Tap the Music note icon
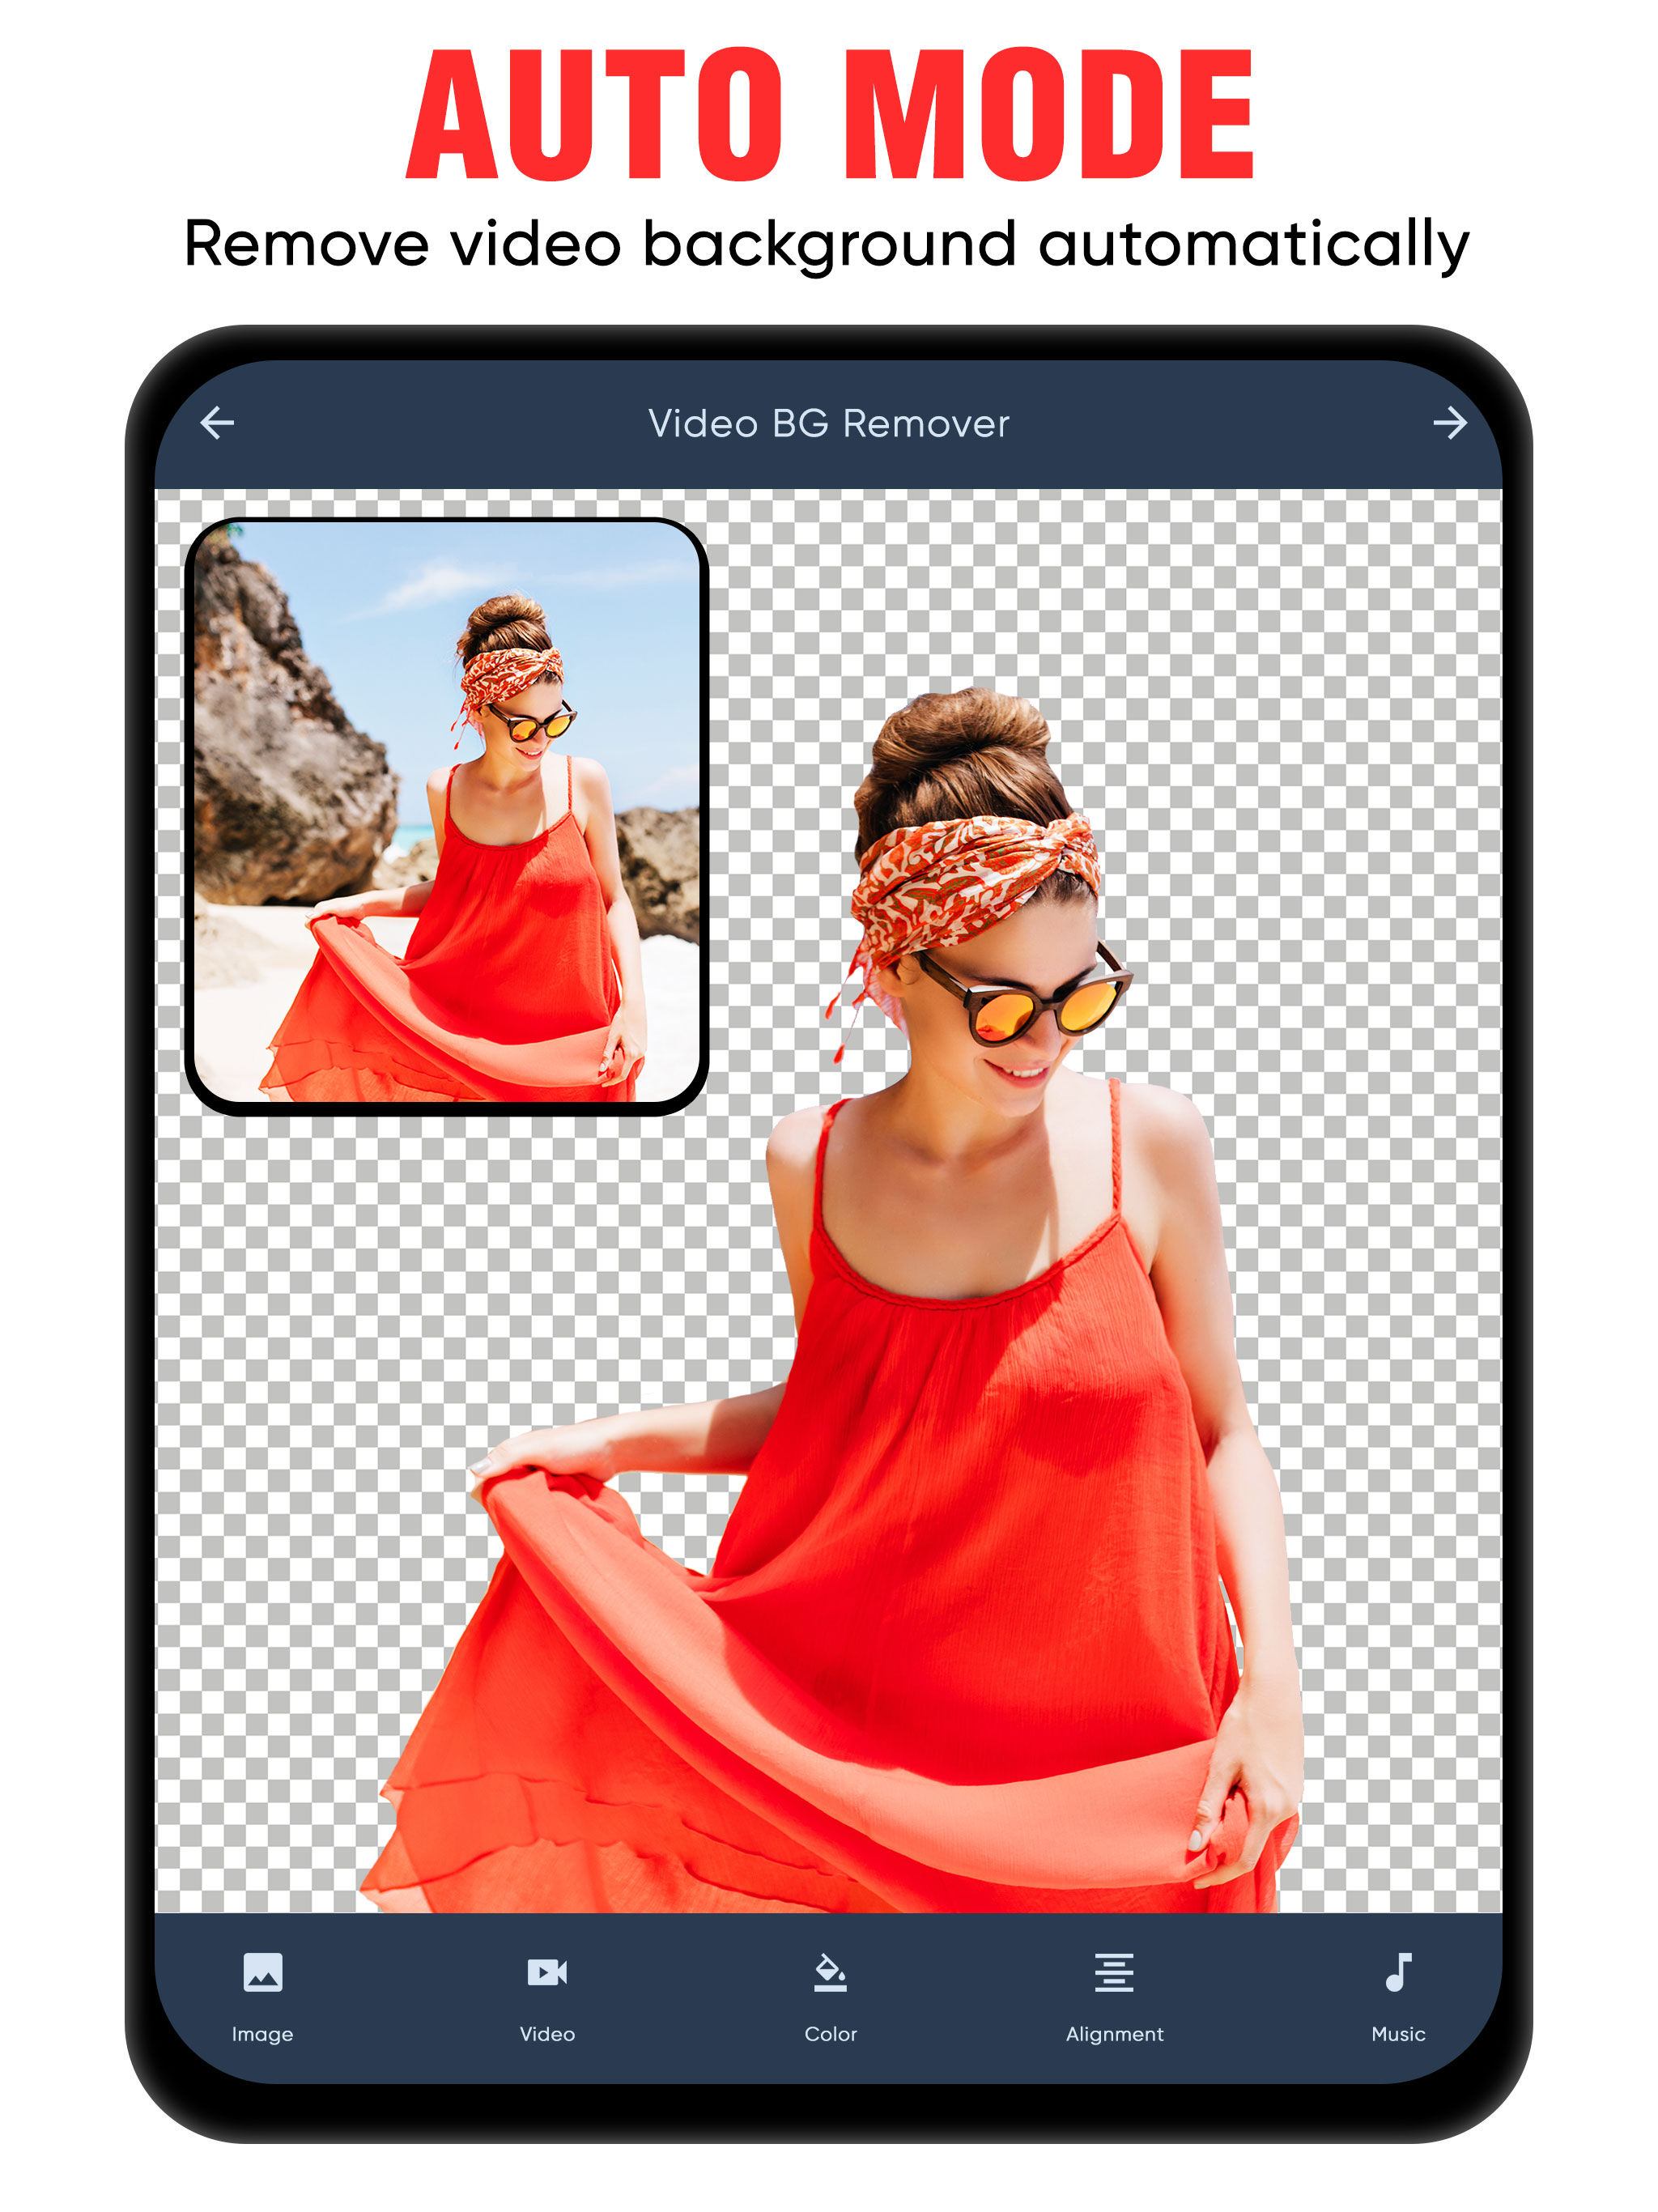The image size is (1658, 2212). point(1398,1972)
